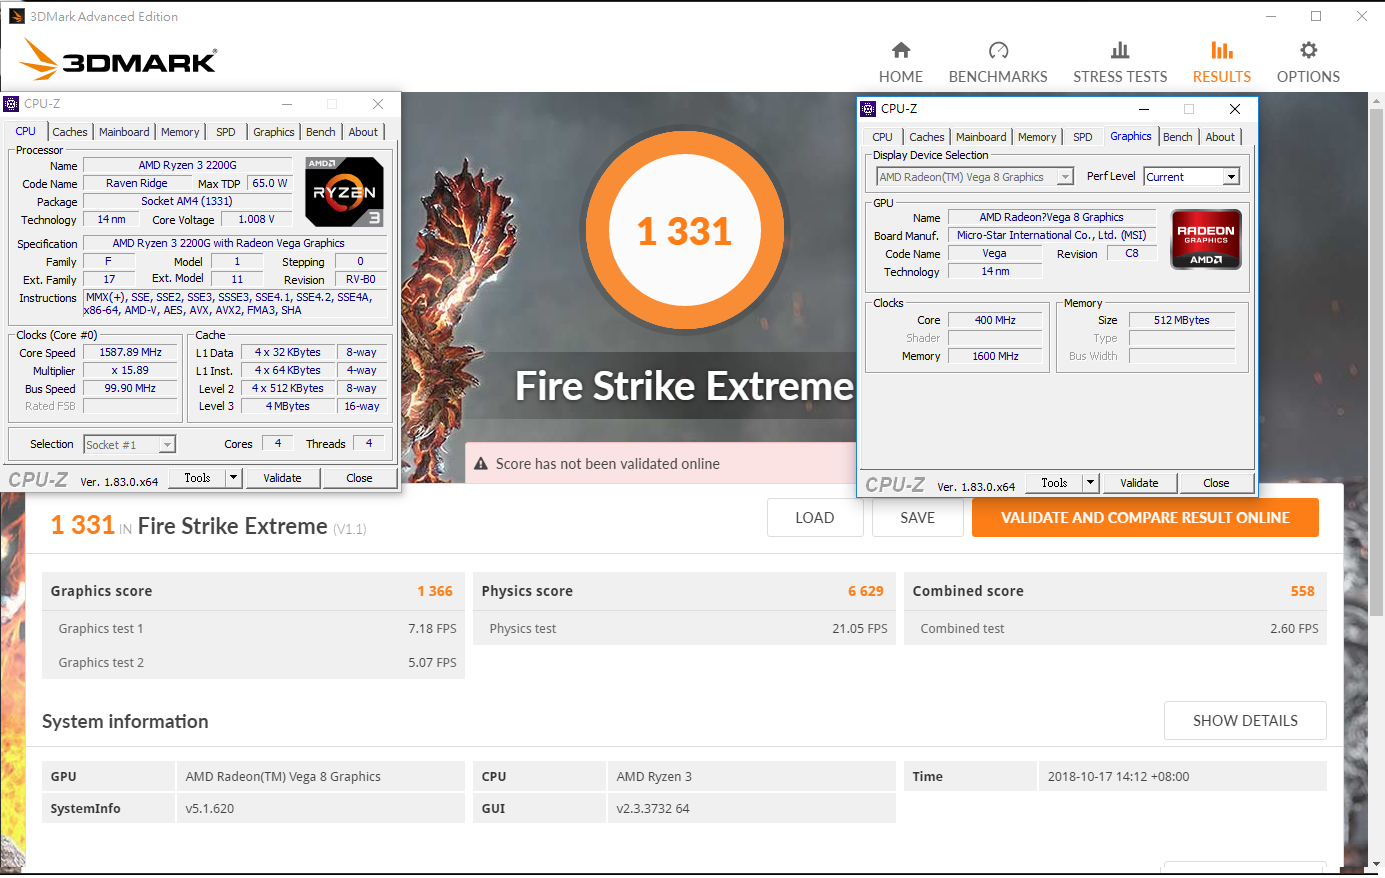Click the Physics test row
The image size is (1385, 878).
coord(684,628)
